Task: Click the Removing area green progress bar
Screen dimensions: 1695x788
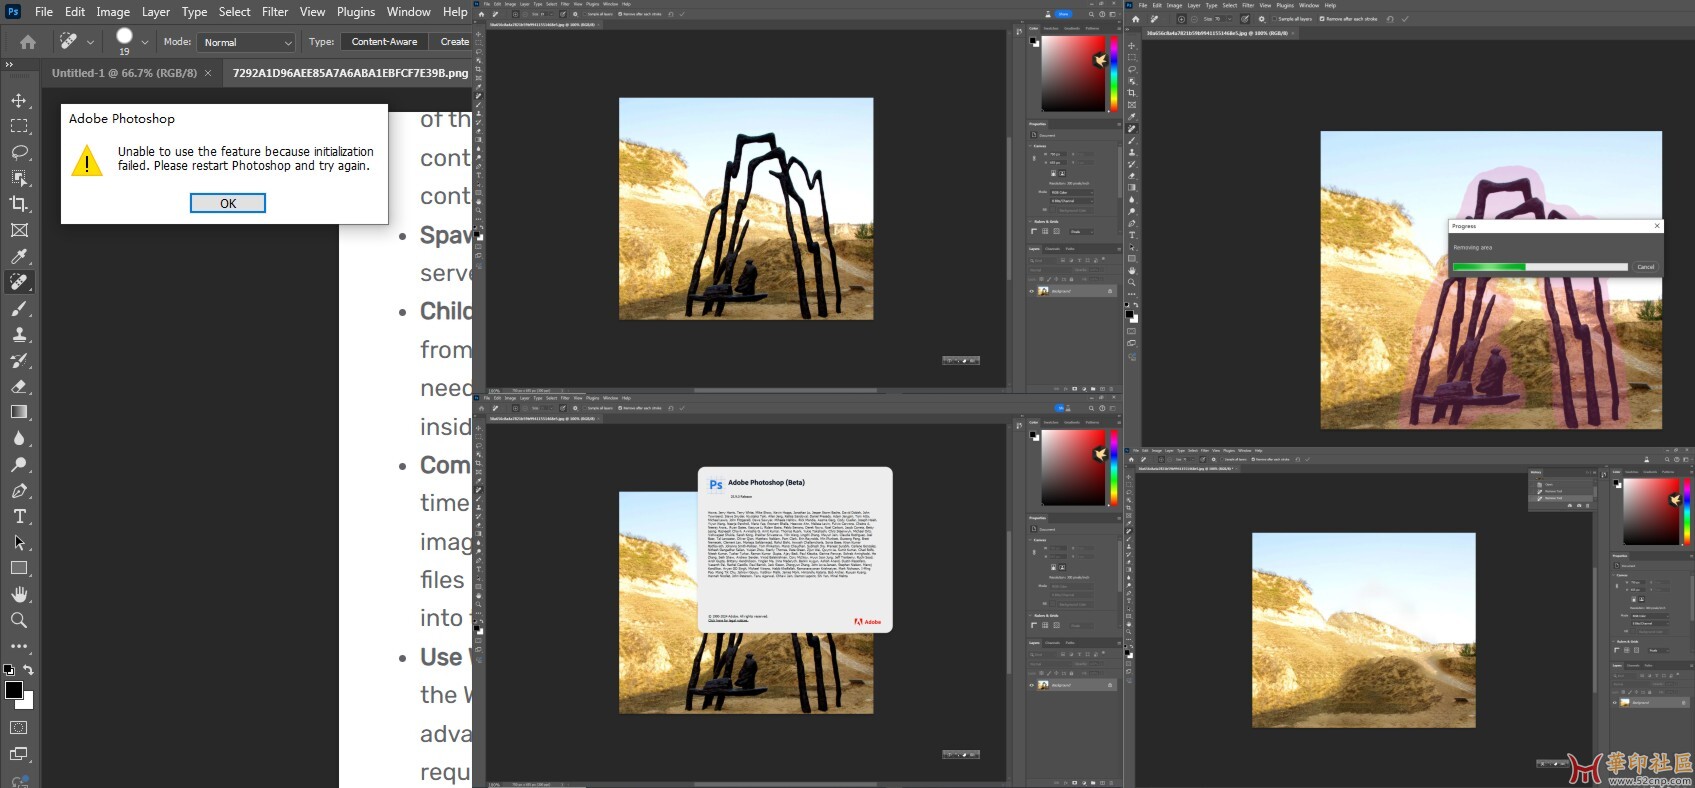Action: 1540,267
